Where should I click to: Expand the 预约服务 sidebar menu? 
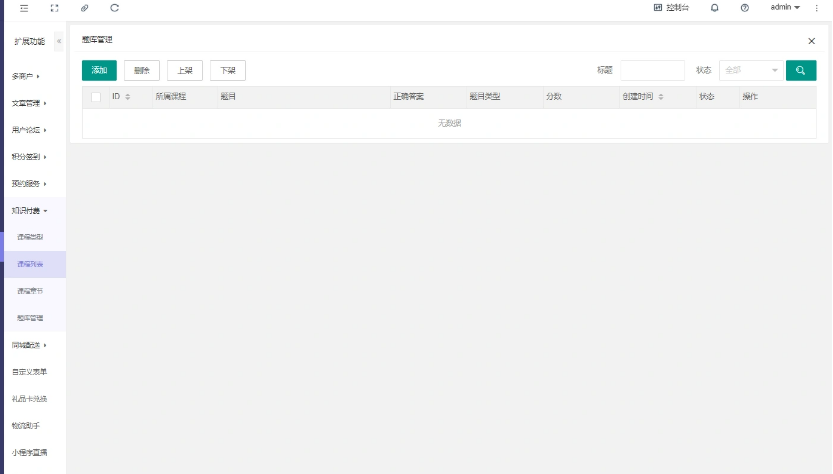29,184
